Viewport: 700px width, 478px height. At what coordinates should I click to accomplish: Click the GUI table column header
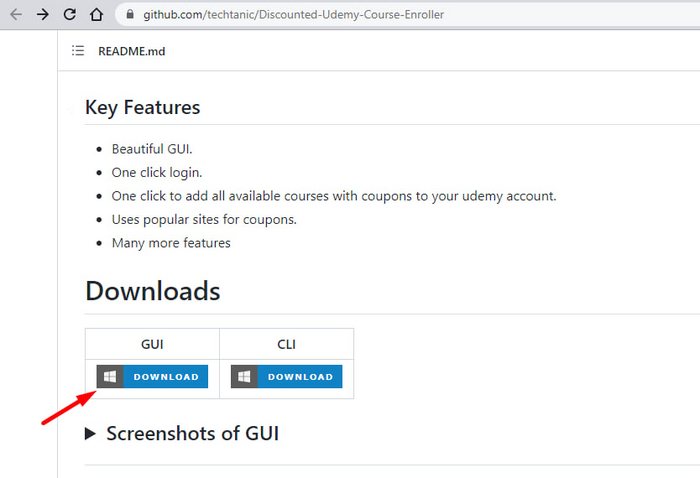(x=152, y=344)
